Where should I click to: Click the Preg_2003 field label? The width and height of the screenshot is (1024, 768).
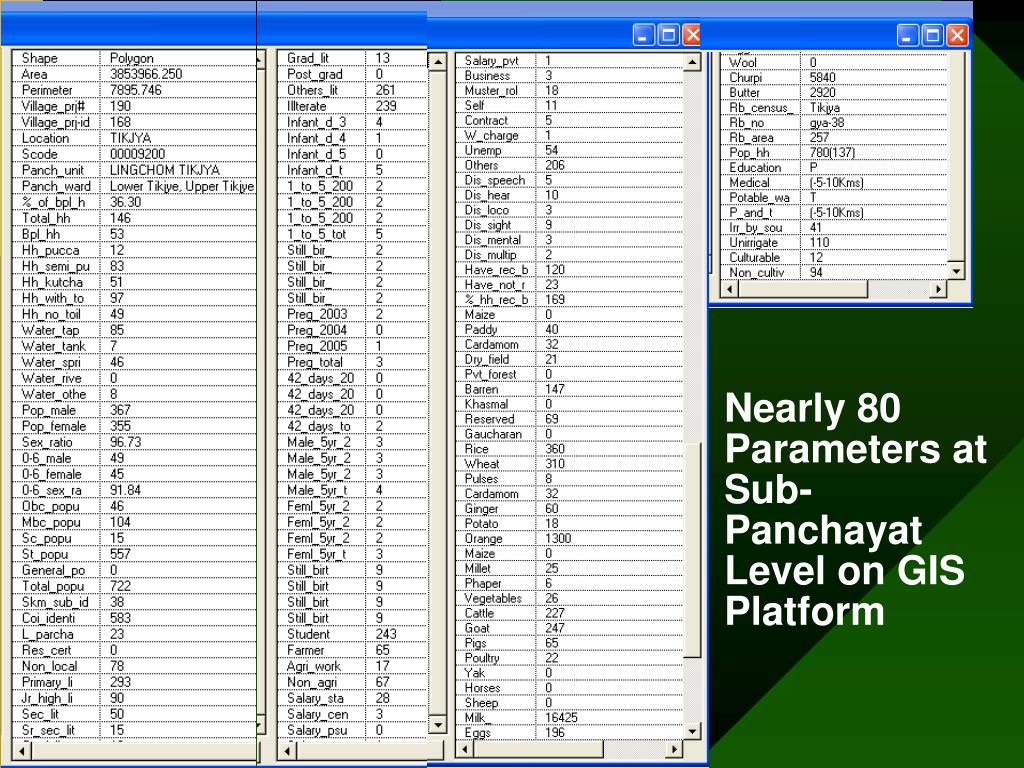coord(317,314)
